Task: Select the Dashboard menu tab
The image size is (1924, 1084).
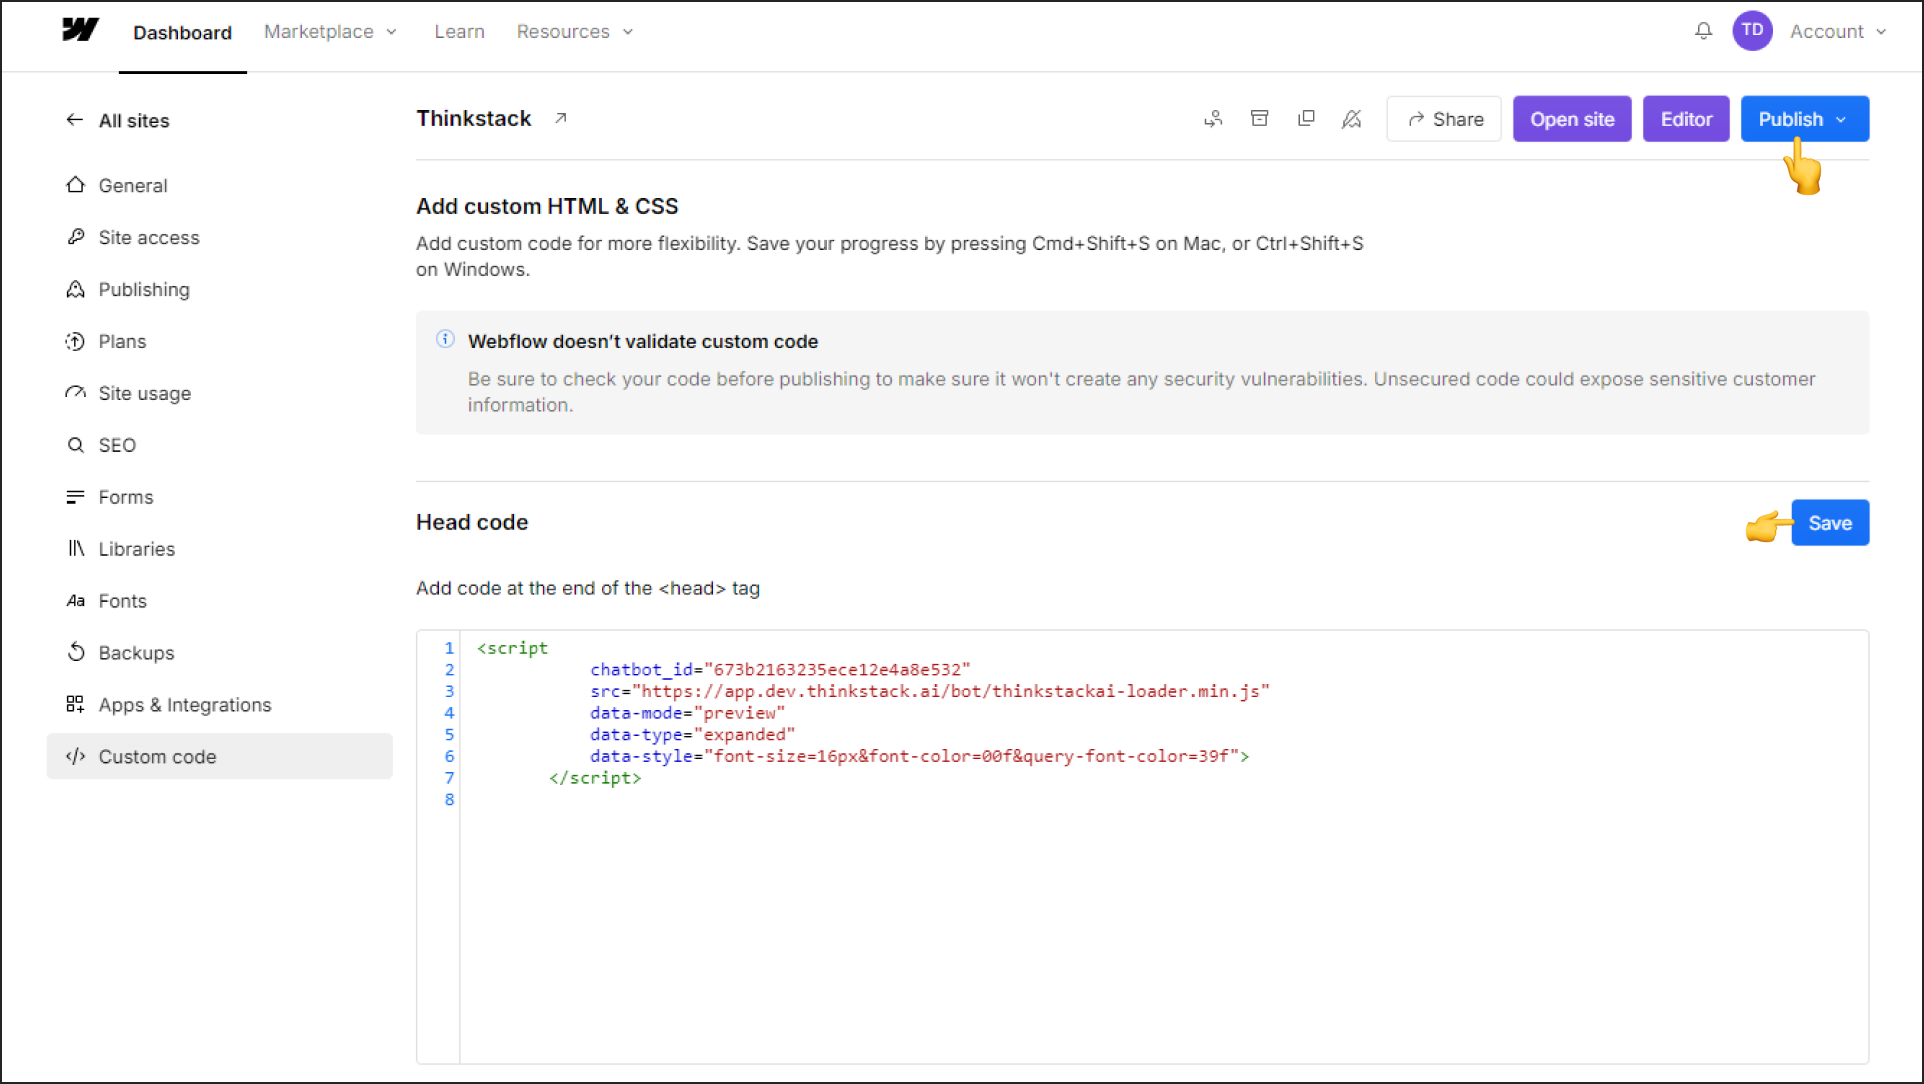Action: (x=181, y=30)
